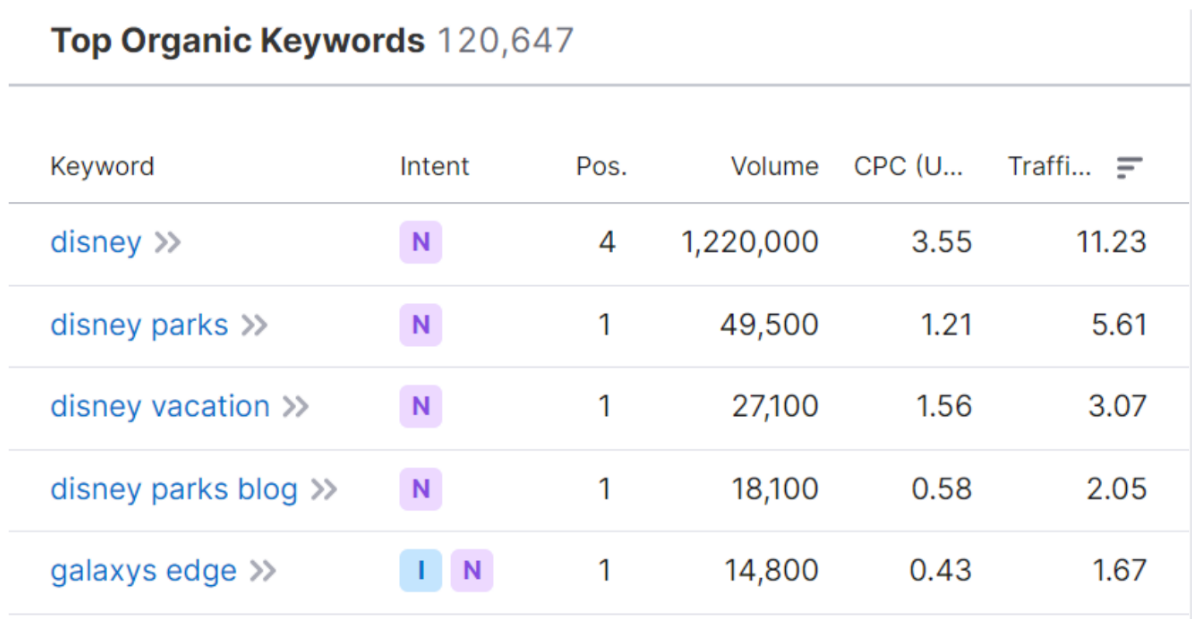1192x619 pixels.
Task: Click double-chevron icon next to 'disney parks'
Action: tap(255, 326)
